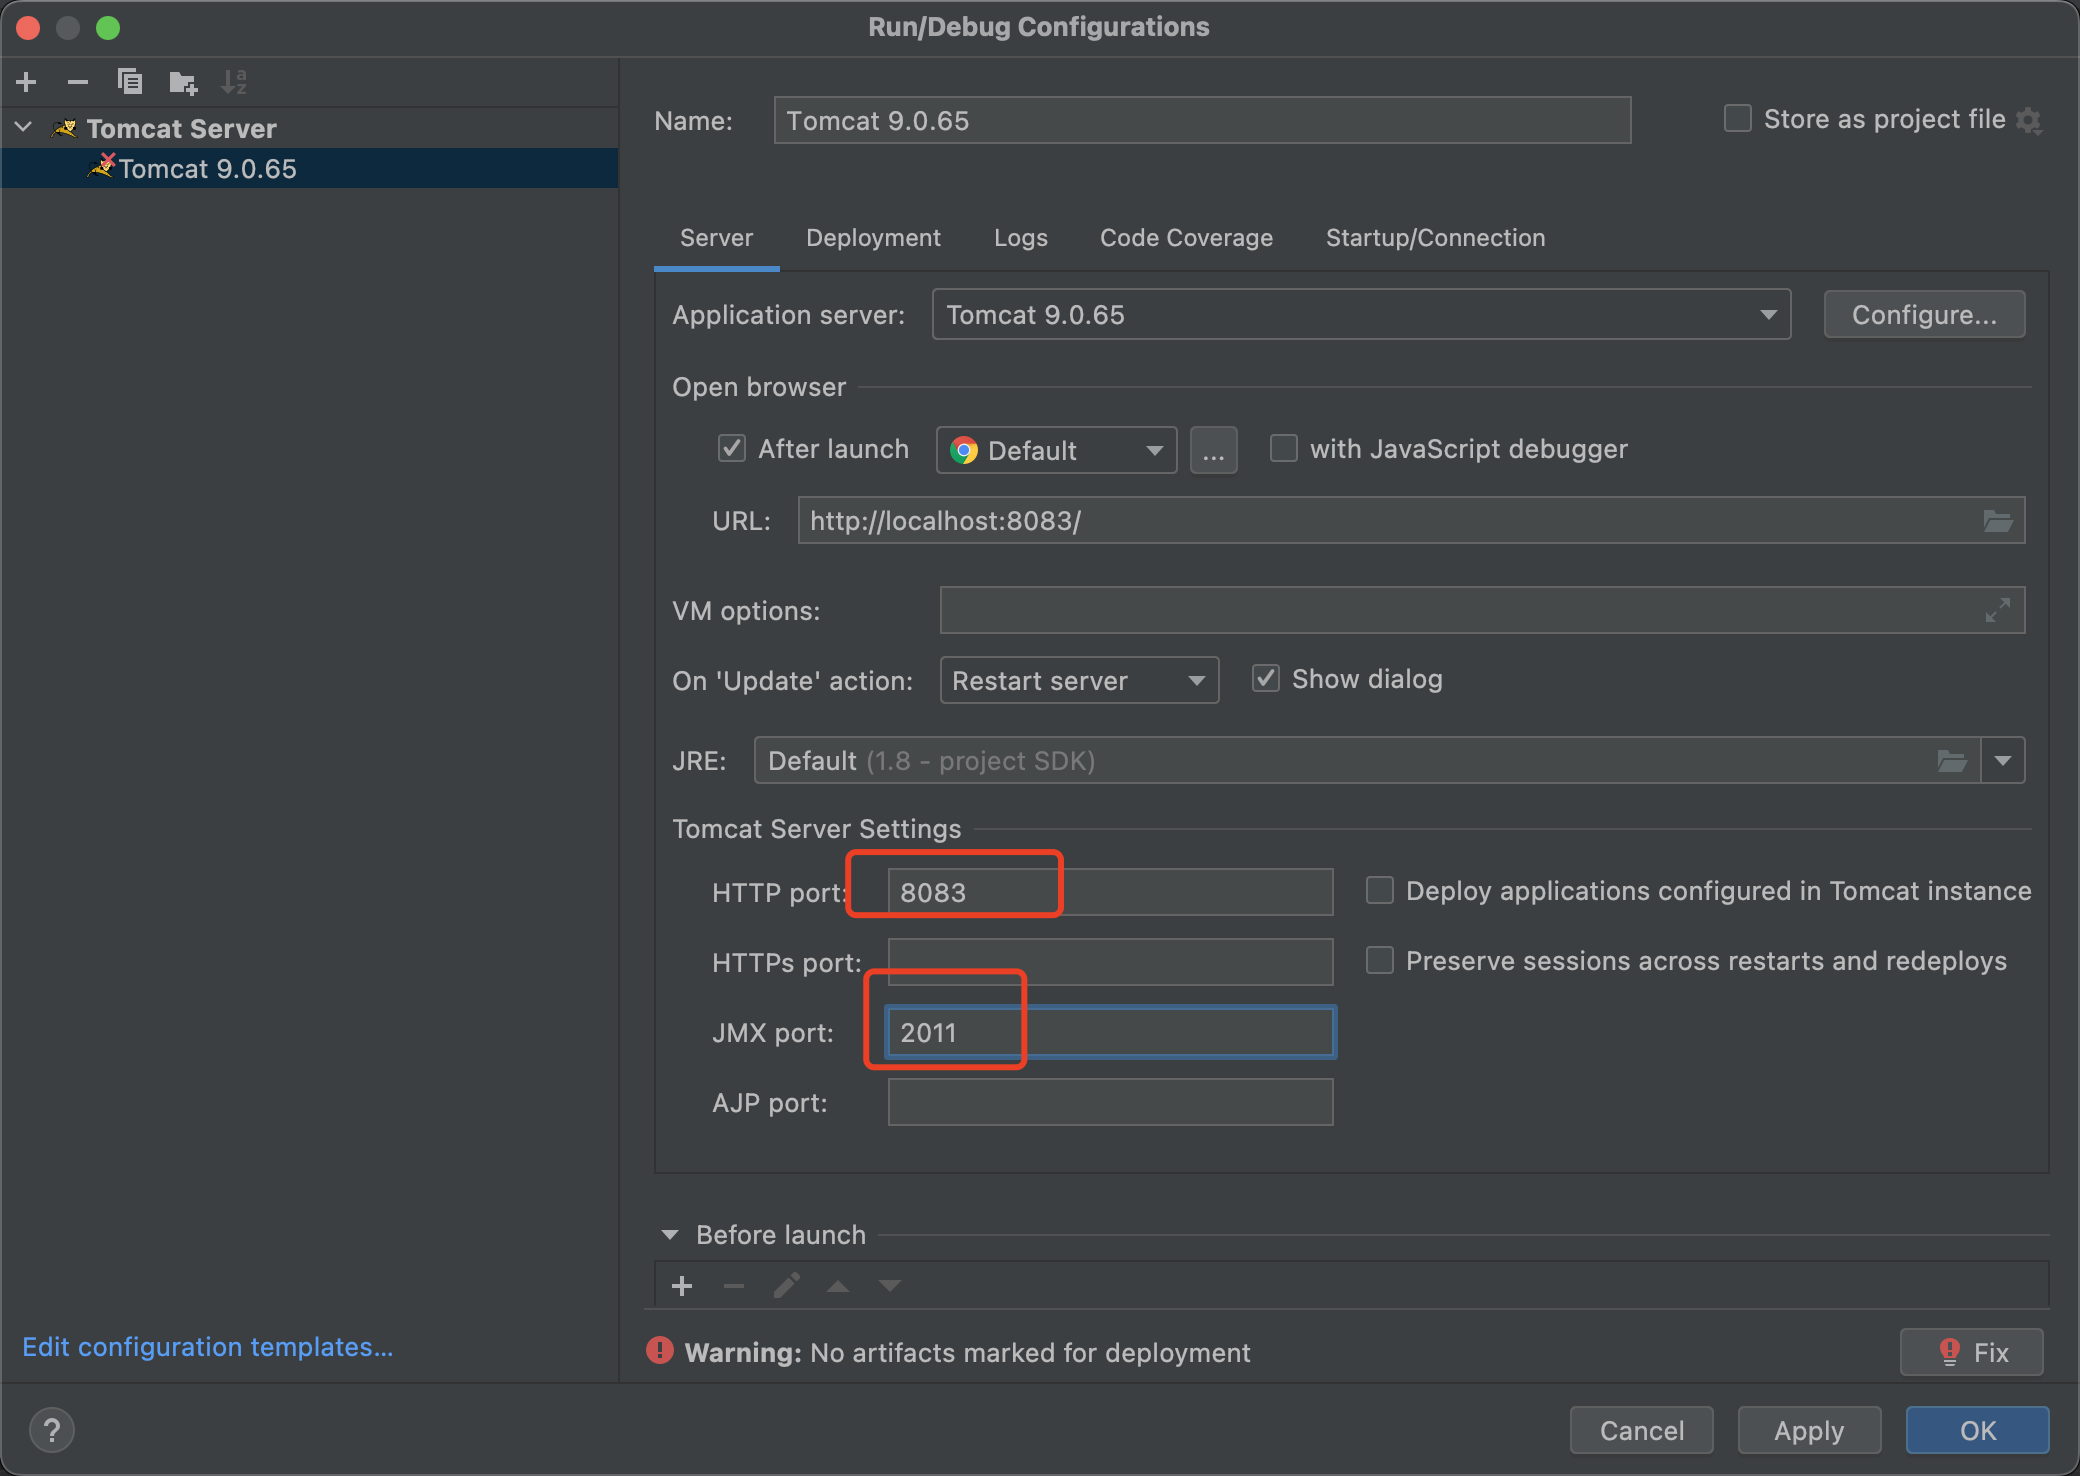The height and width of the screenshot is (1476, 2080).
Task: Create a new configuration folder
Action: (183, 82)
